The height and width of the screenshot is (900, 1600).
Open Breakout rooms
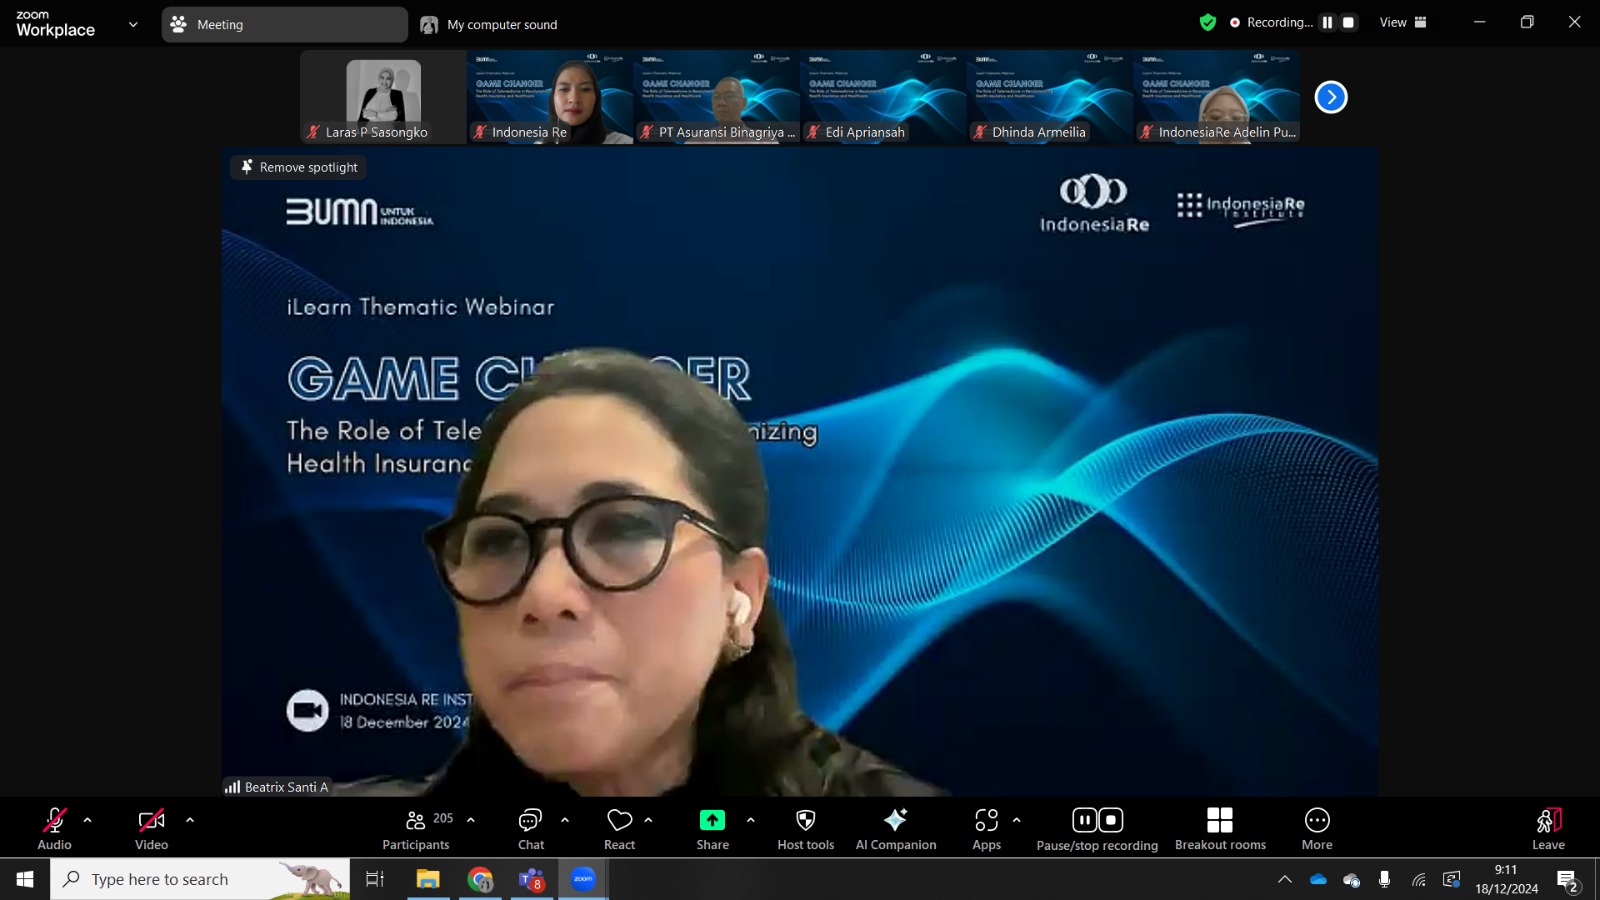click(1220, 829)
